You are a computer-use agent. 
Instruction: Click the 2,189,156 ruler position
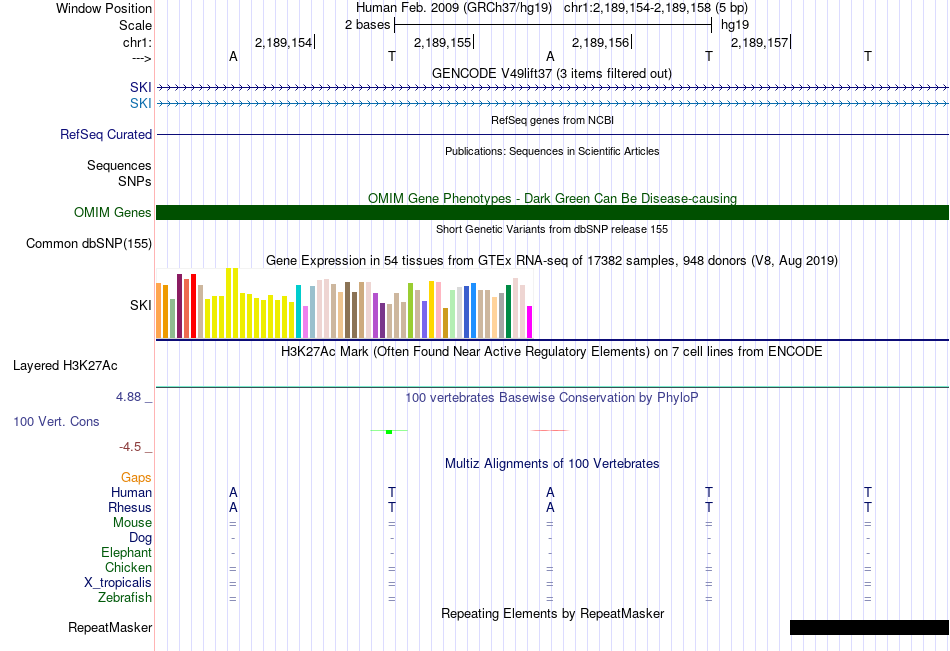(601, 42)
